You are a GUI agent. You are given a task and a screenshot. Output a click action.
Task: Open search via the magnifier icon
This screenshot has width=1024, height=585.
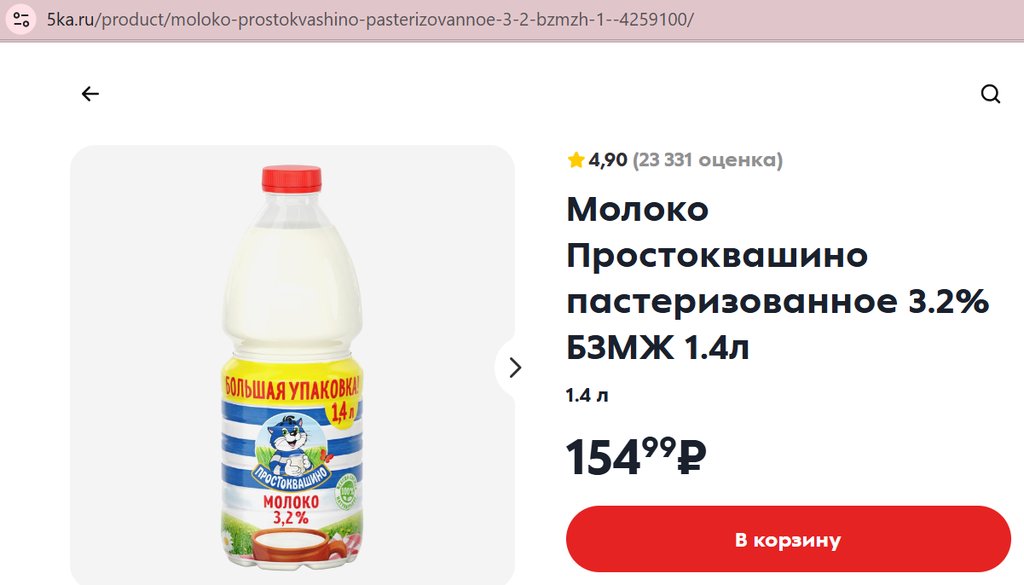tap(990, 94)
